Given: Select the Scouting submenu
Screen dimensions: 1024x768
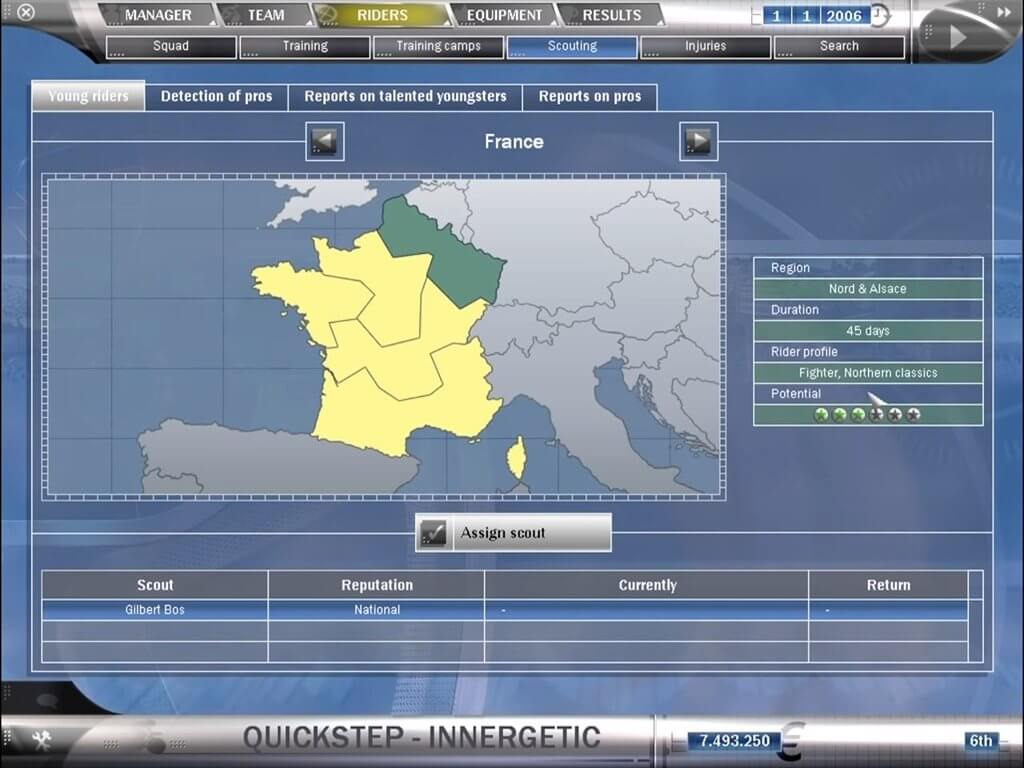Looking at the screenshot, I should 572,46.
